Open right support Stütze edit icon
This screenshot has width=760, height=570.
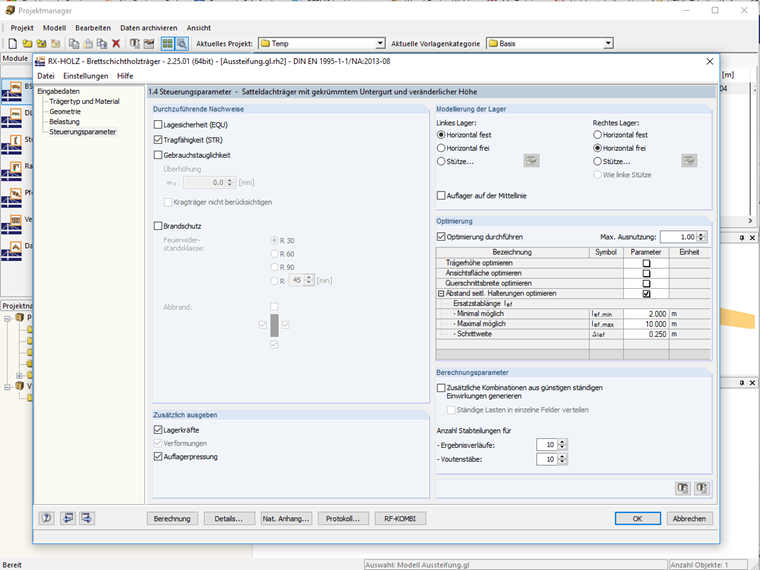(689, 161)
